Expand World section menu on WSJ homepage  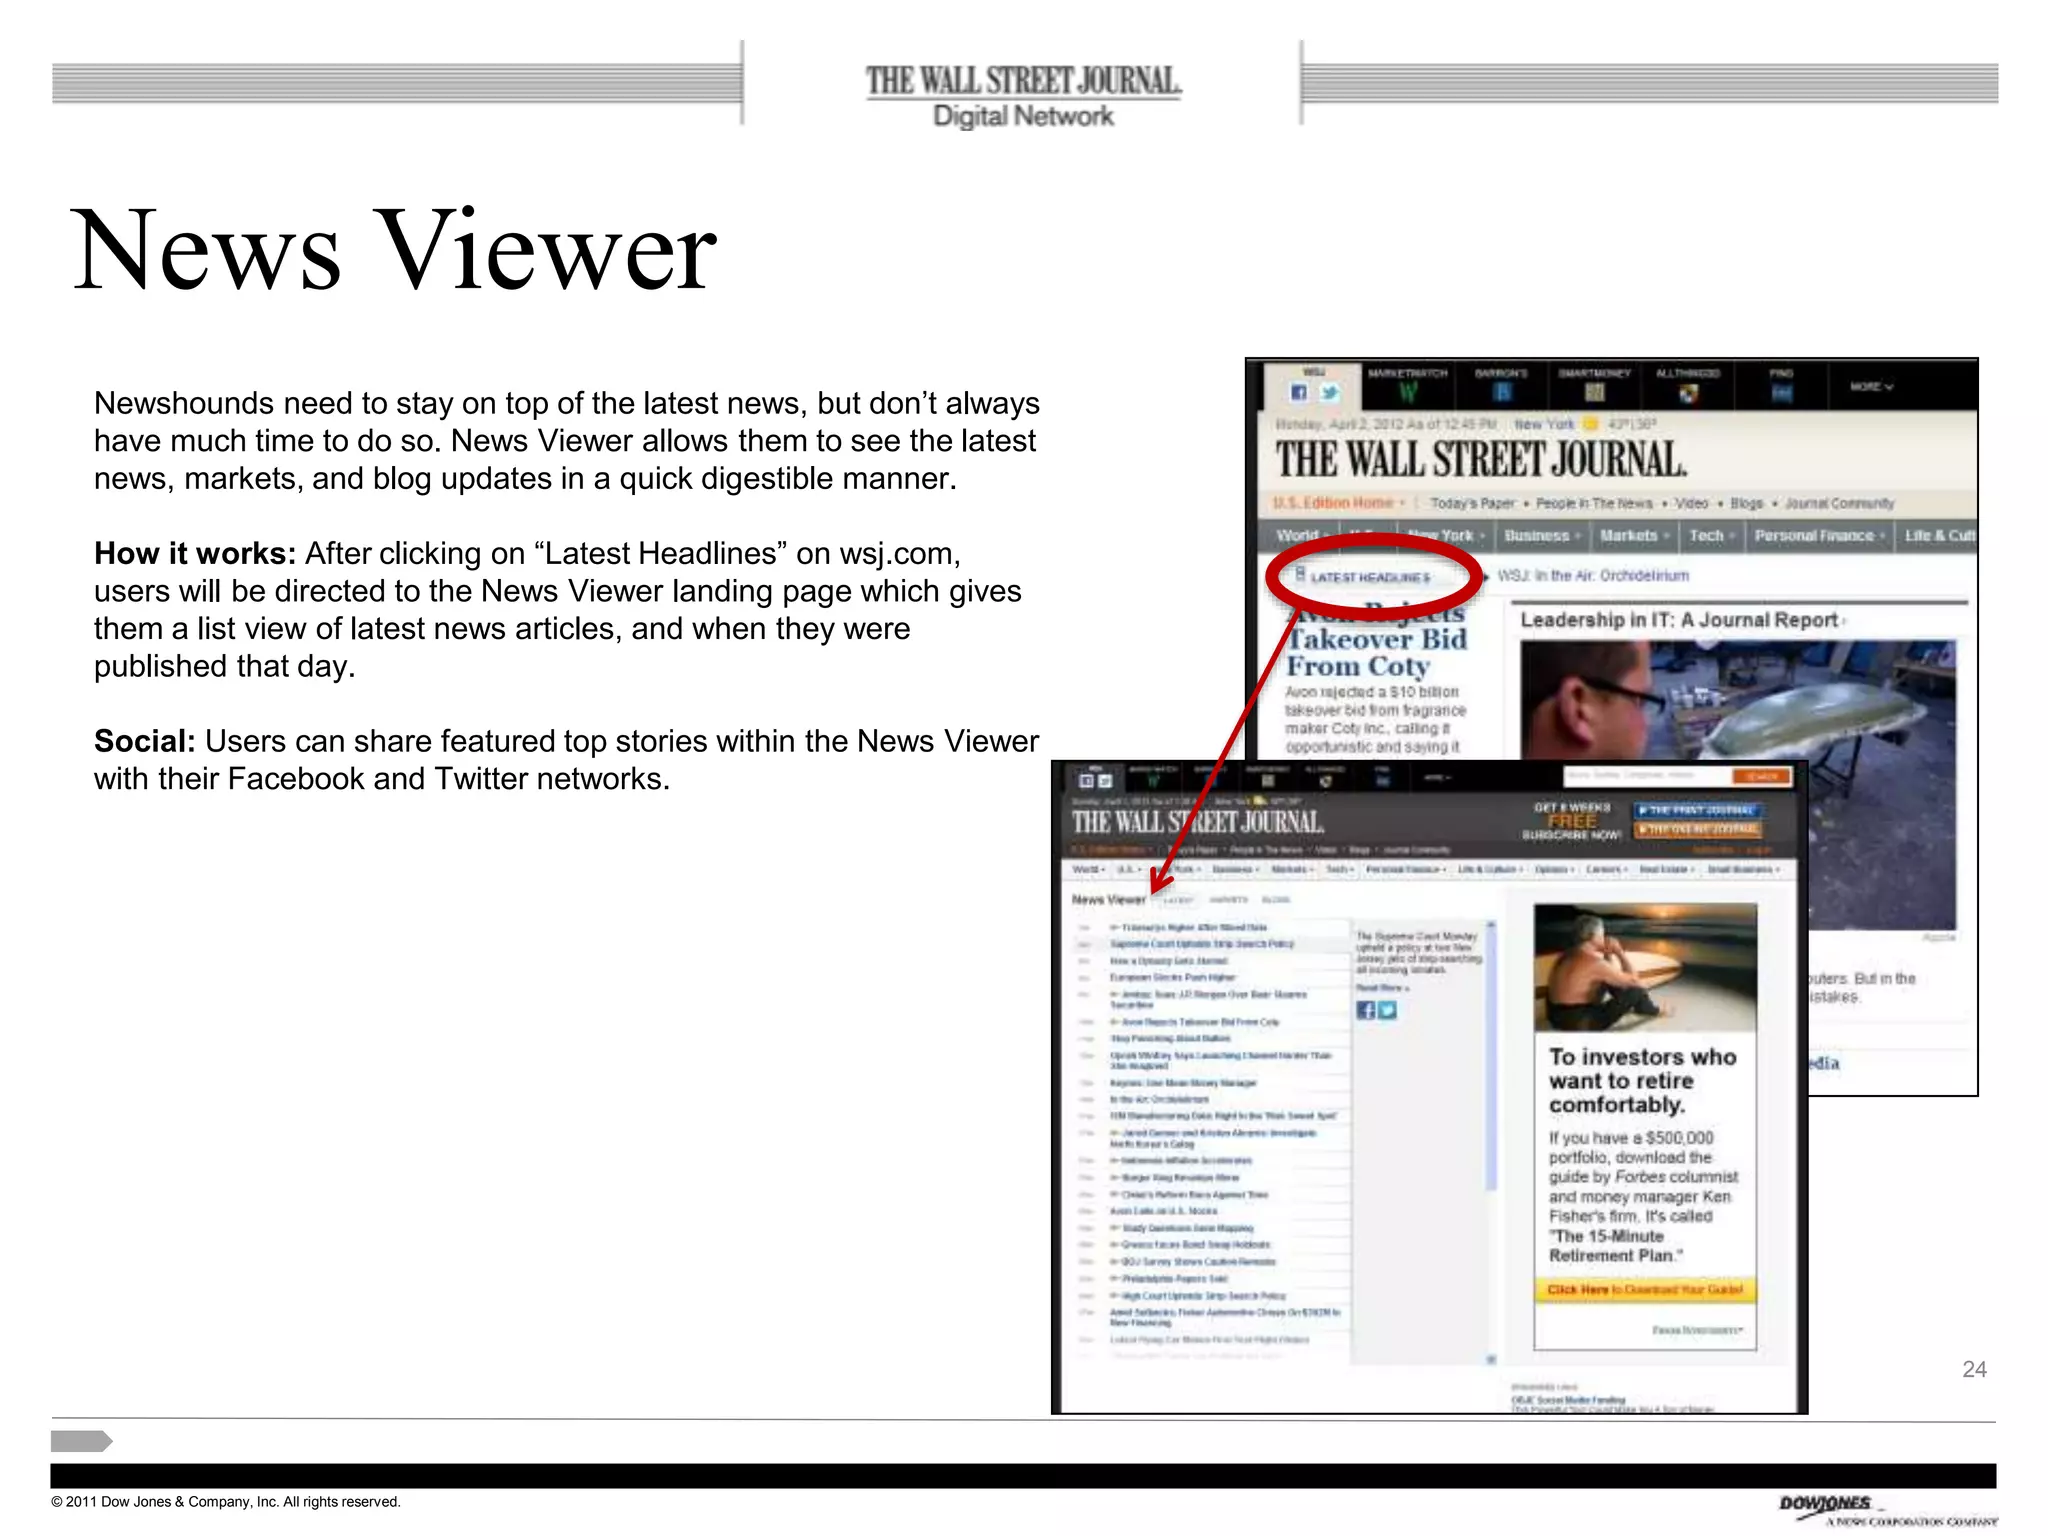pos(1303,536)
